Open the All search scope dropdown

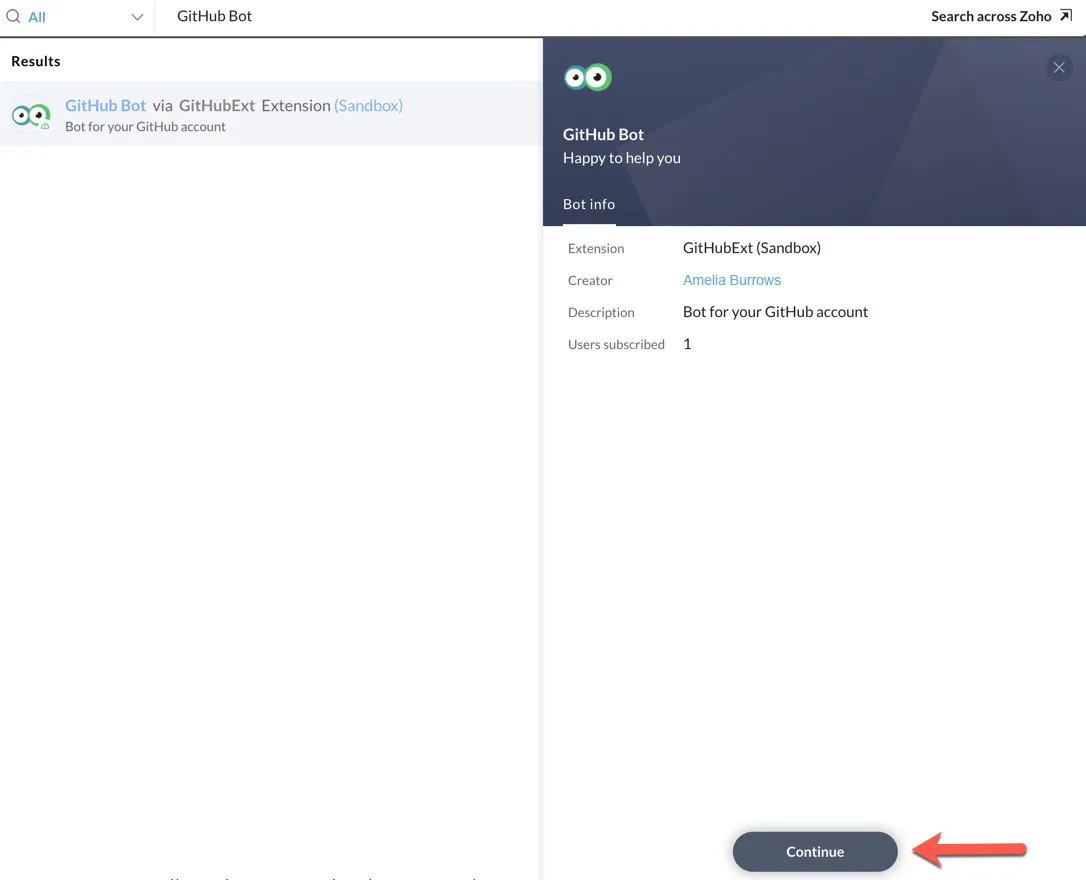tap(75, 17)
